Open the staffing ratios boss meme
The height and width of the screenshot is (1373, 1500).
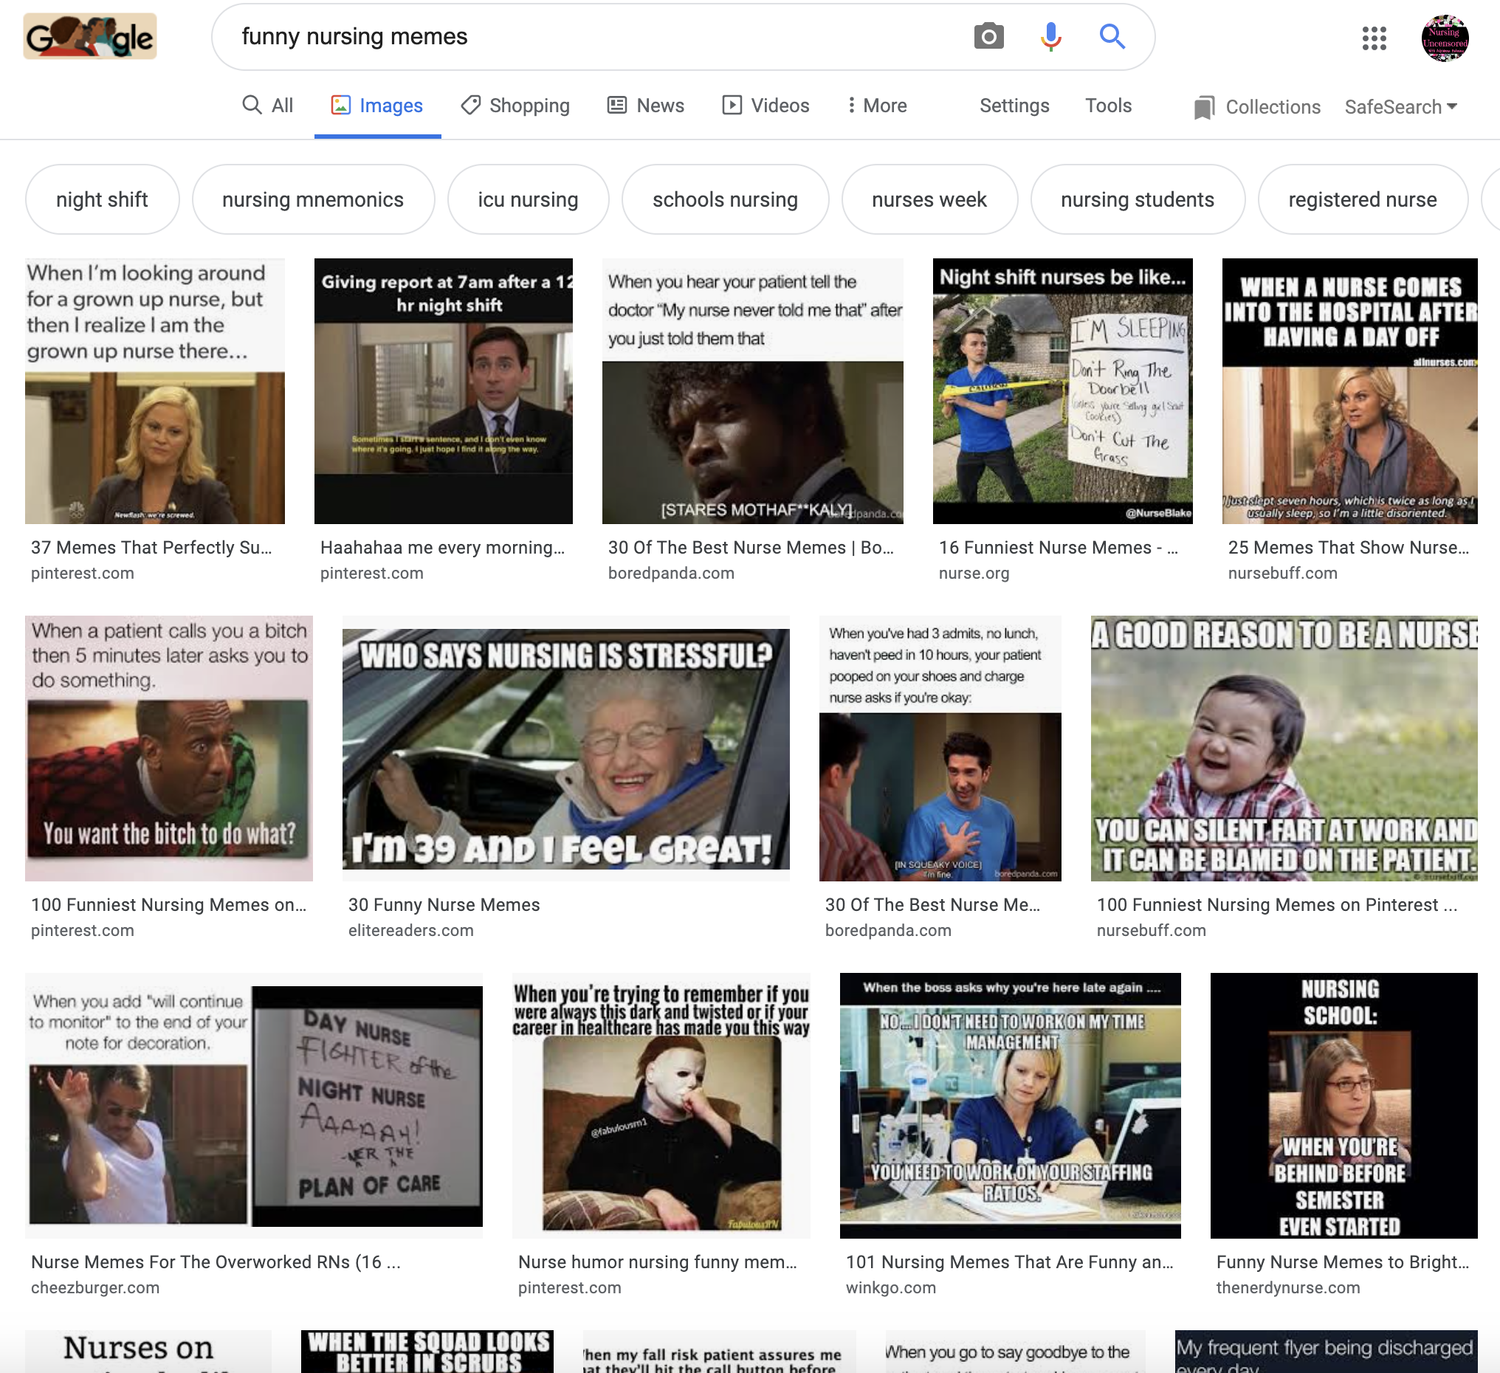tap(1010, 1106)
